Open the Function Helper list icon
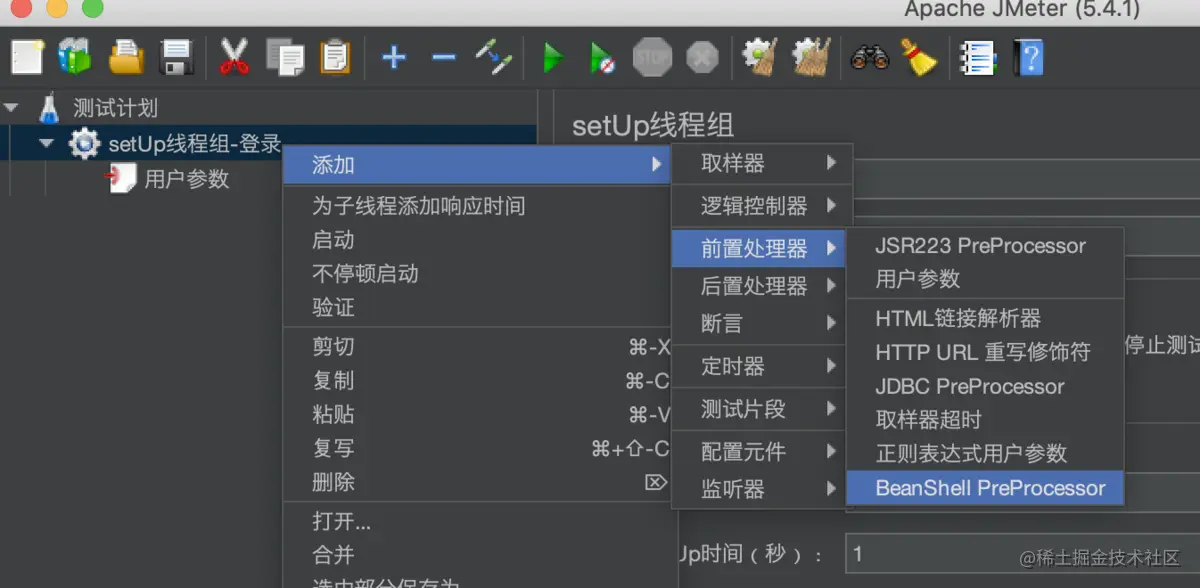 [977, 57]
